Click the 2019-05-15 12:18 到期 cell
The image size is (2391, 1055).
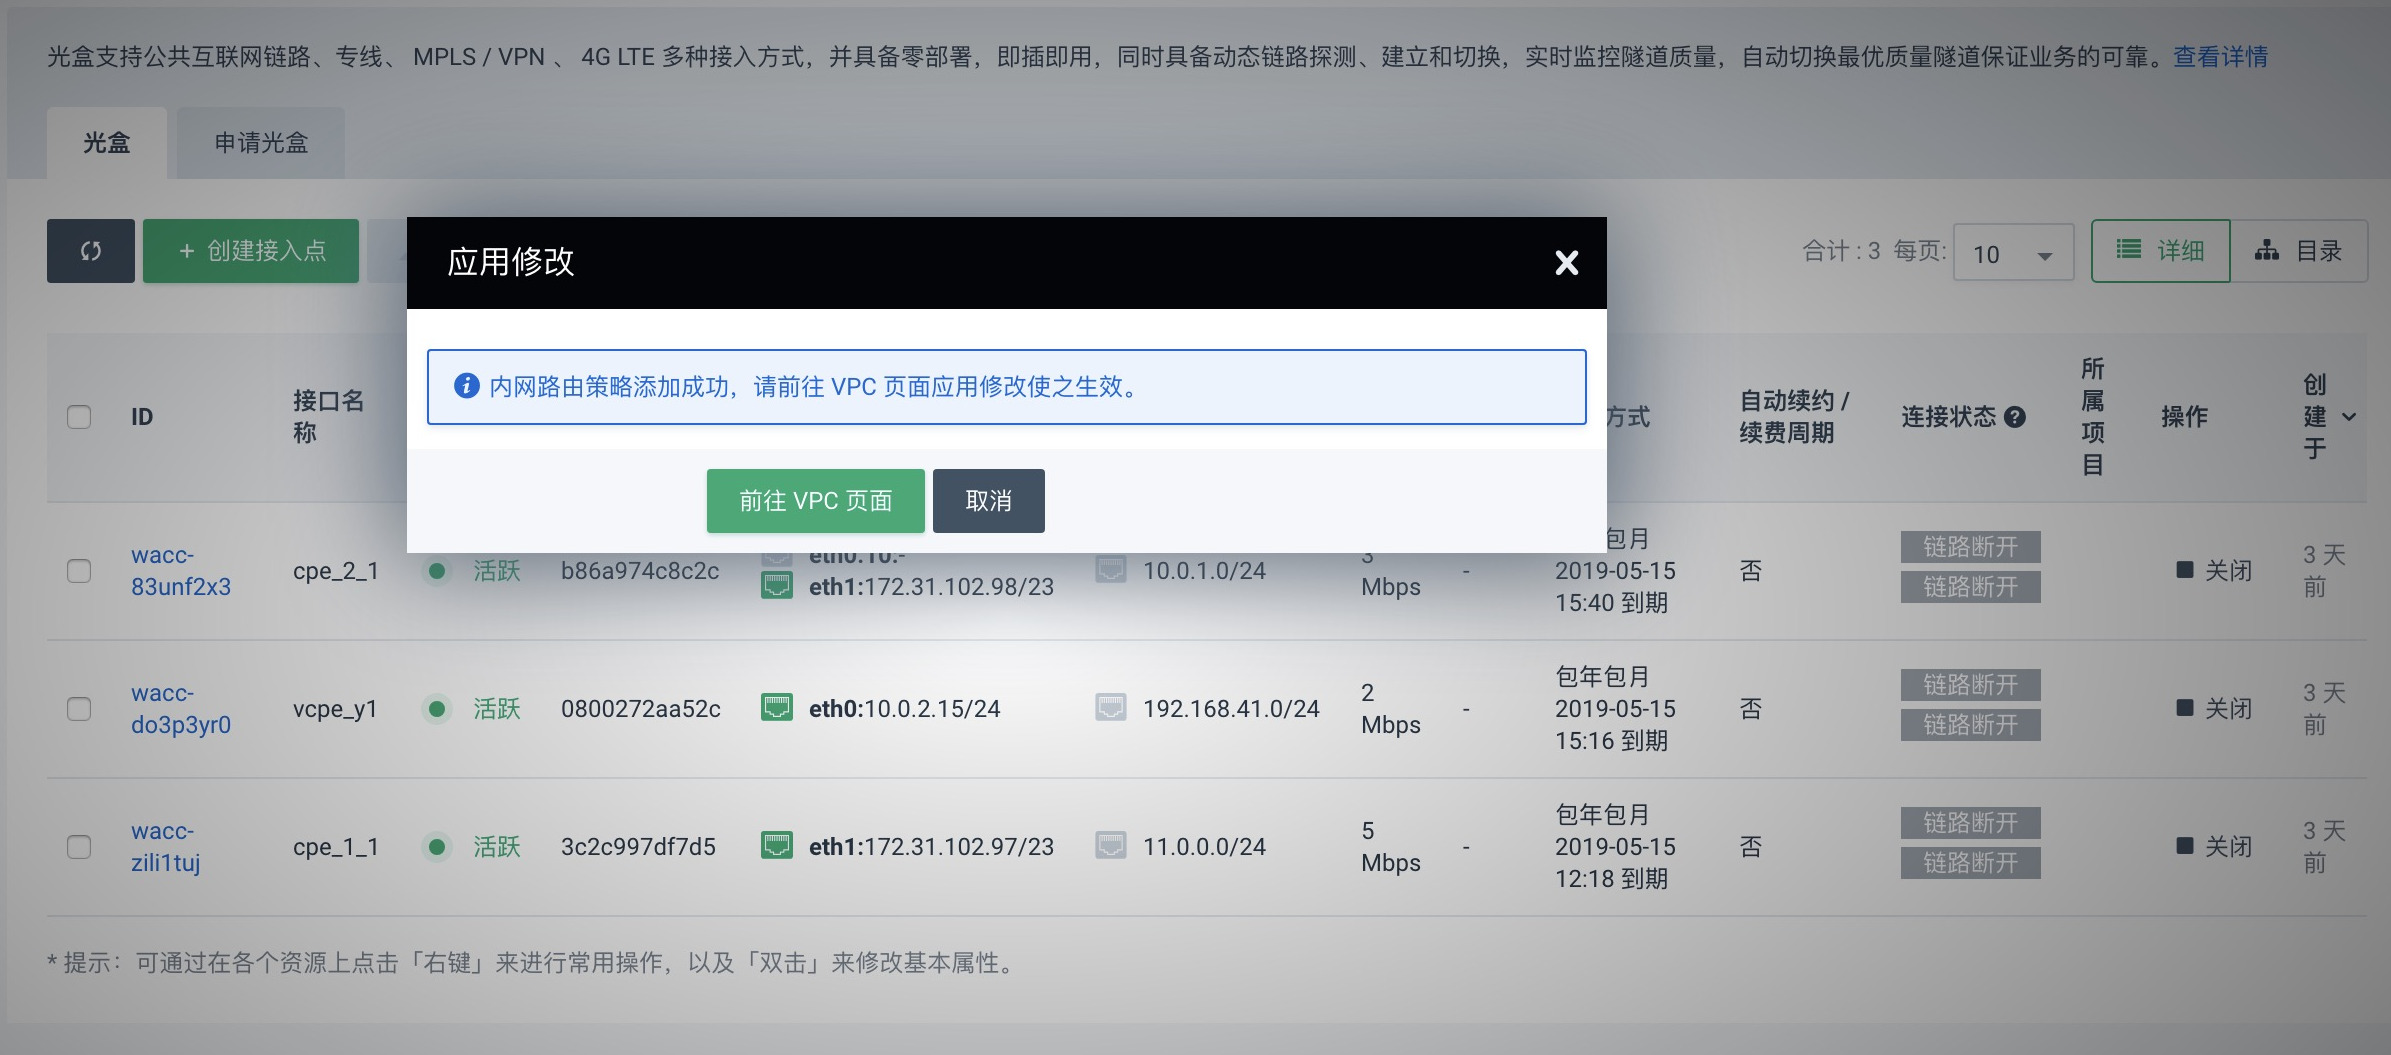(x=1615, y=863)
